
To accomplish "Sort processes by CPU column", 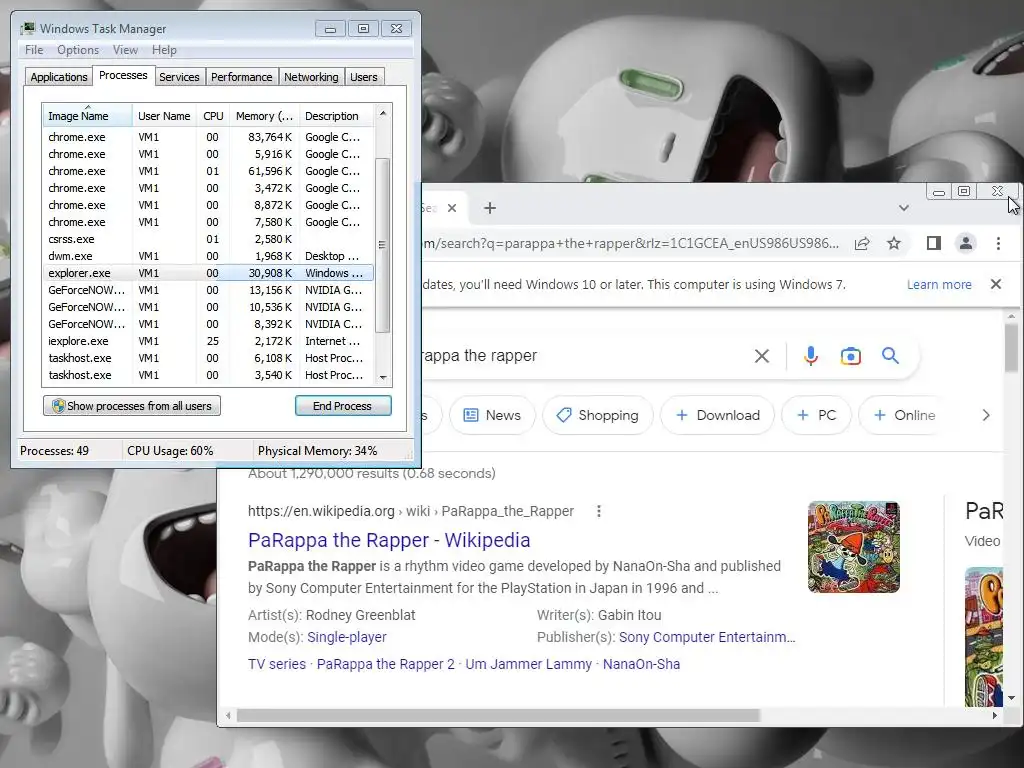I will pyautogui.click(x=213, y=116).
